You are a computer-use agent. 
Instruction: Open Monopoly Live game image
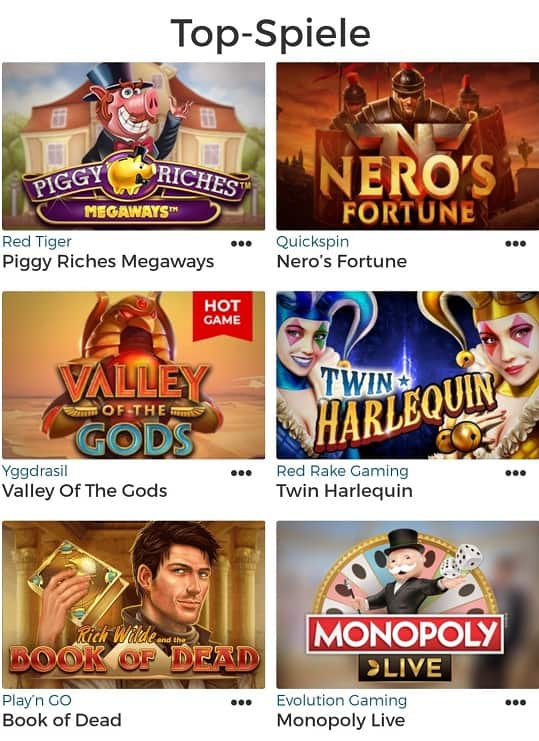[408, 605]
